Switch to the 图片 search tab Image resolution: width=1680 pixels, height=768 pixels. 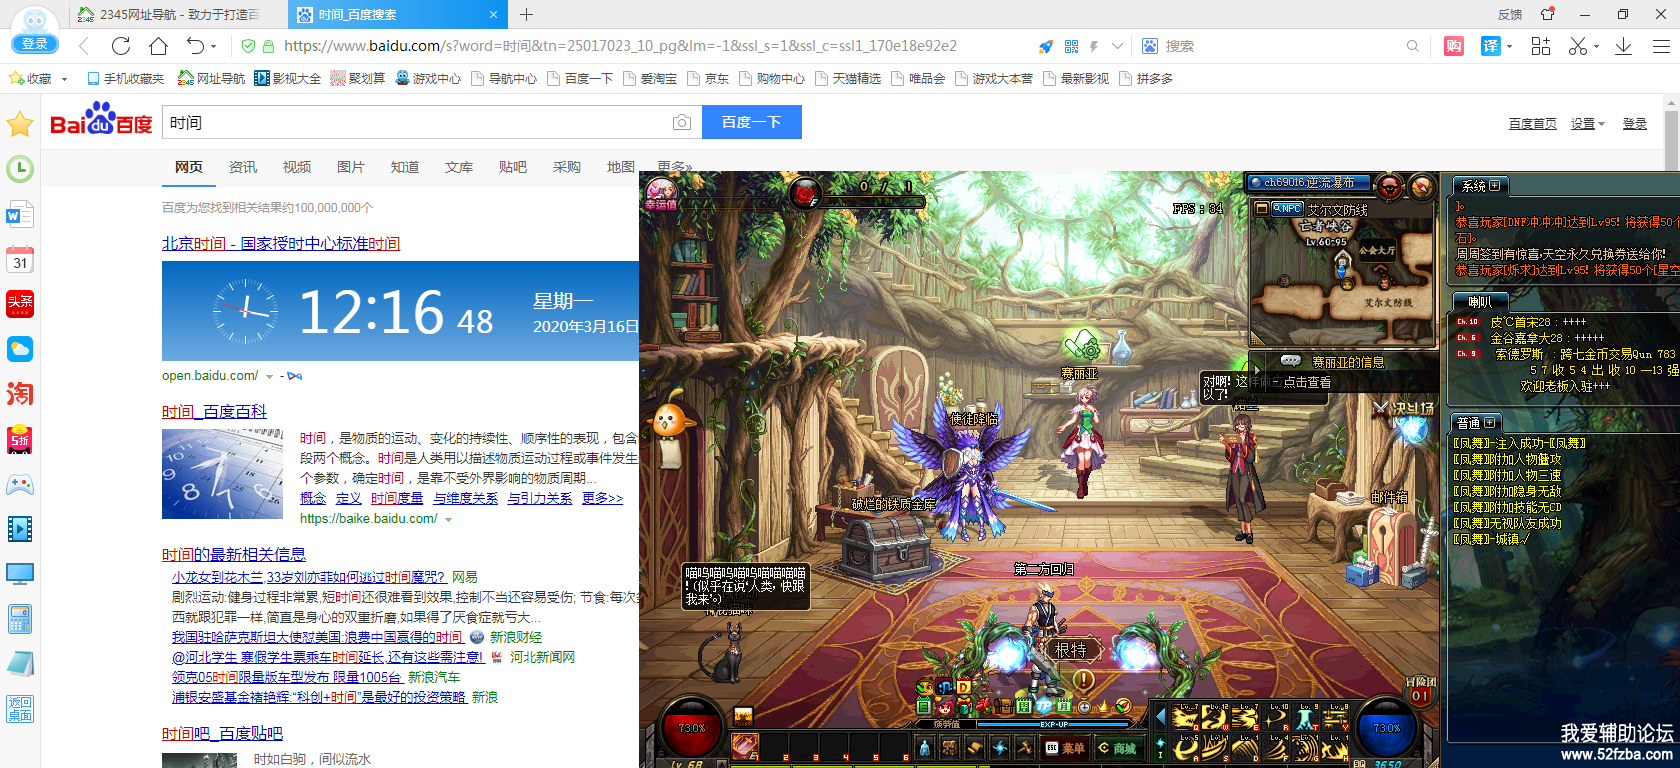(351, 167)
